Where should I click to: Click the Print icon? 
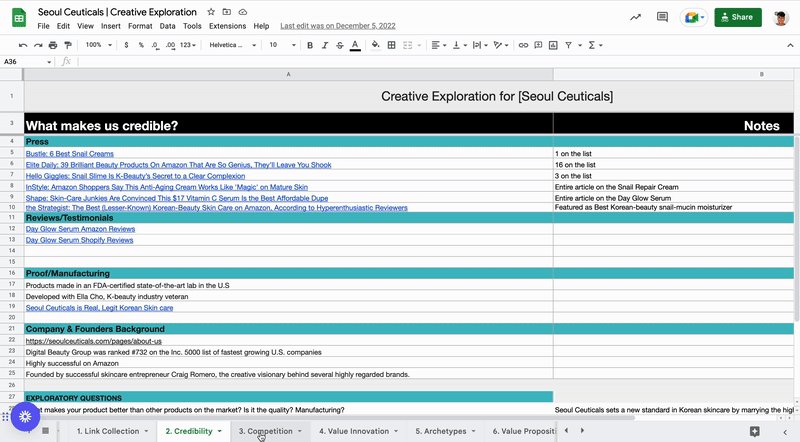point(53,45)
